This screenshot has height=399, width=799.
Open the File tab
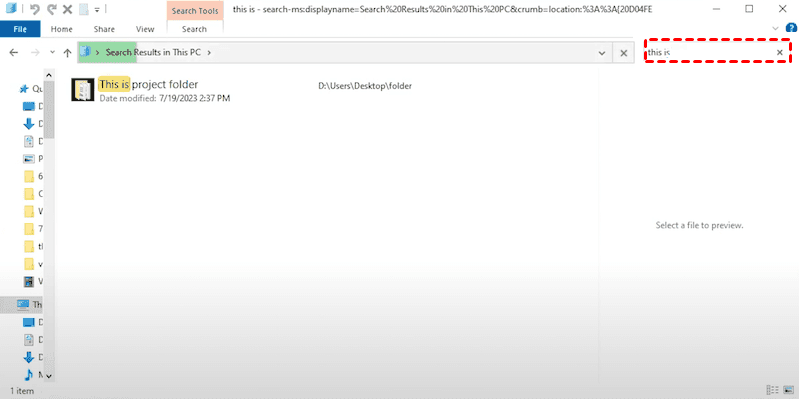pos(20,29)
